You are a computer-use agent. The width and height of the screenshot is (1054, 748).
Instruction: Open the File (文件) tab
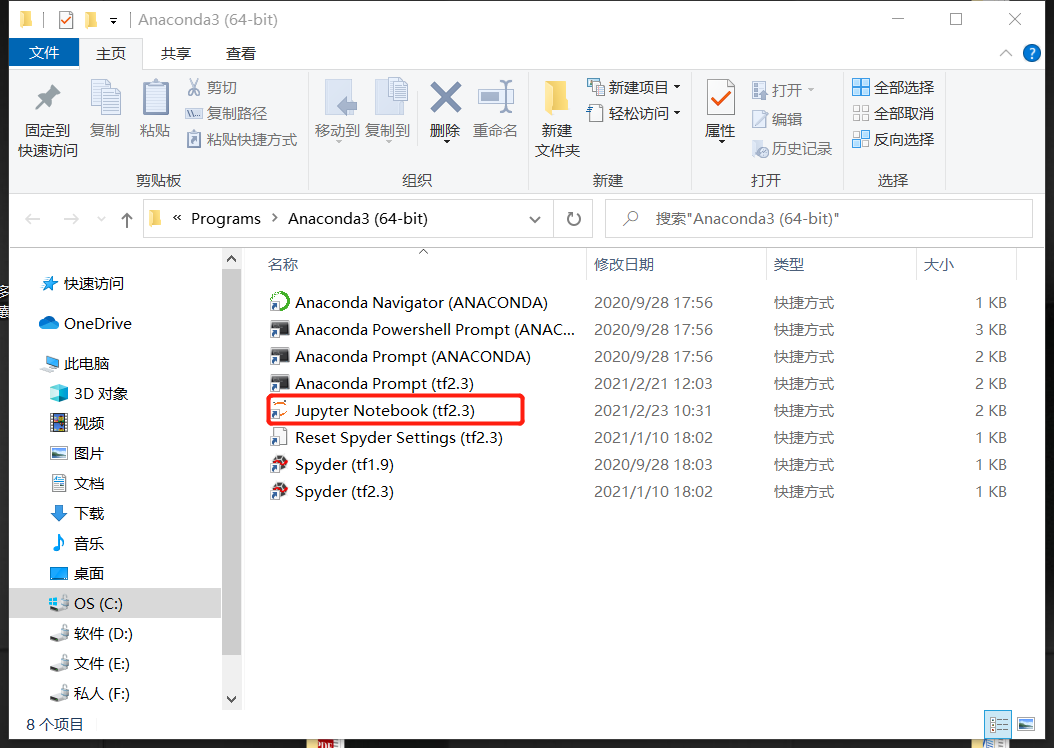[x=44, y=53]
